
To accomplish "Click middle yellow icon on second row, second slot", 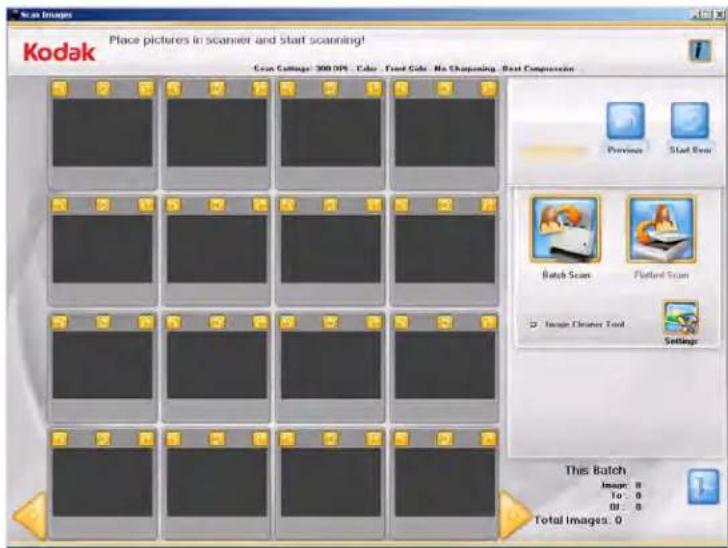I will [217, 205].
